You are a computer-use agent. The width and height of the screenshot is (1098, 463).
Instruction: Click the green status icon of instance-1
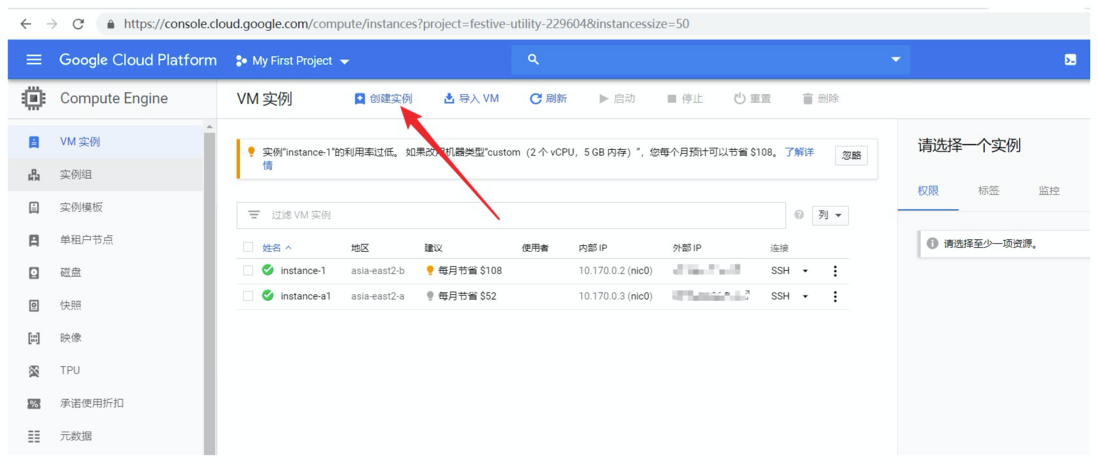(x=267, y=270)
